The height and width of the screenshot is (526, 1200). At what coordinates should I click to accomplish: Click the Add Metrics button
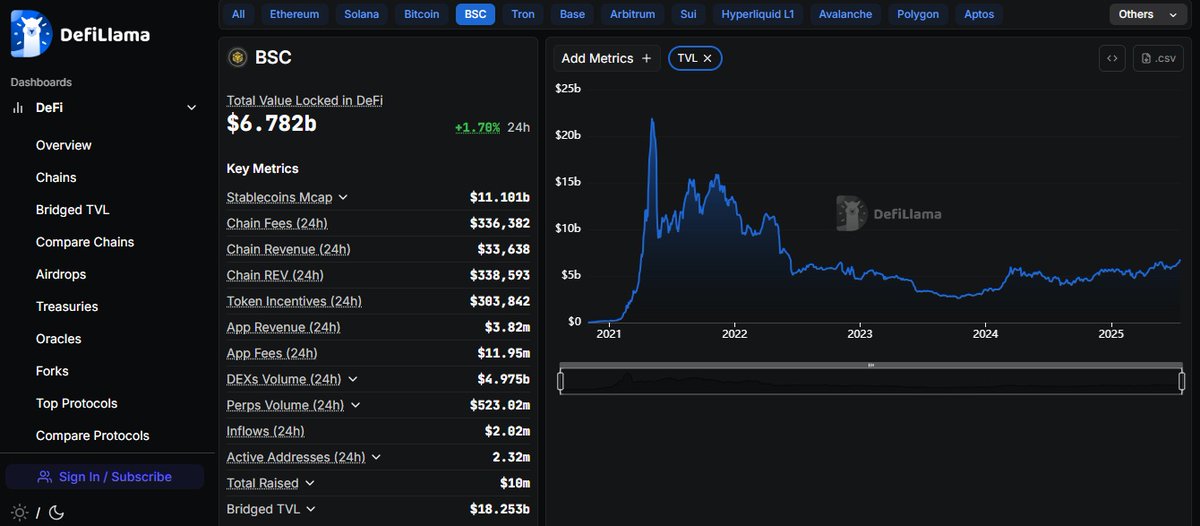[606, 58]
